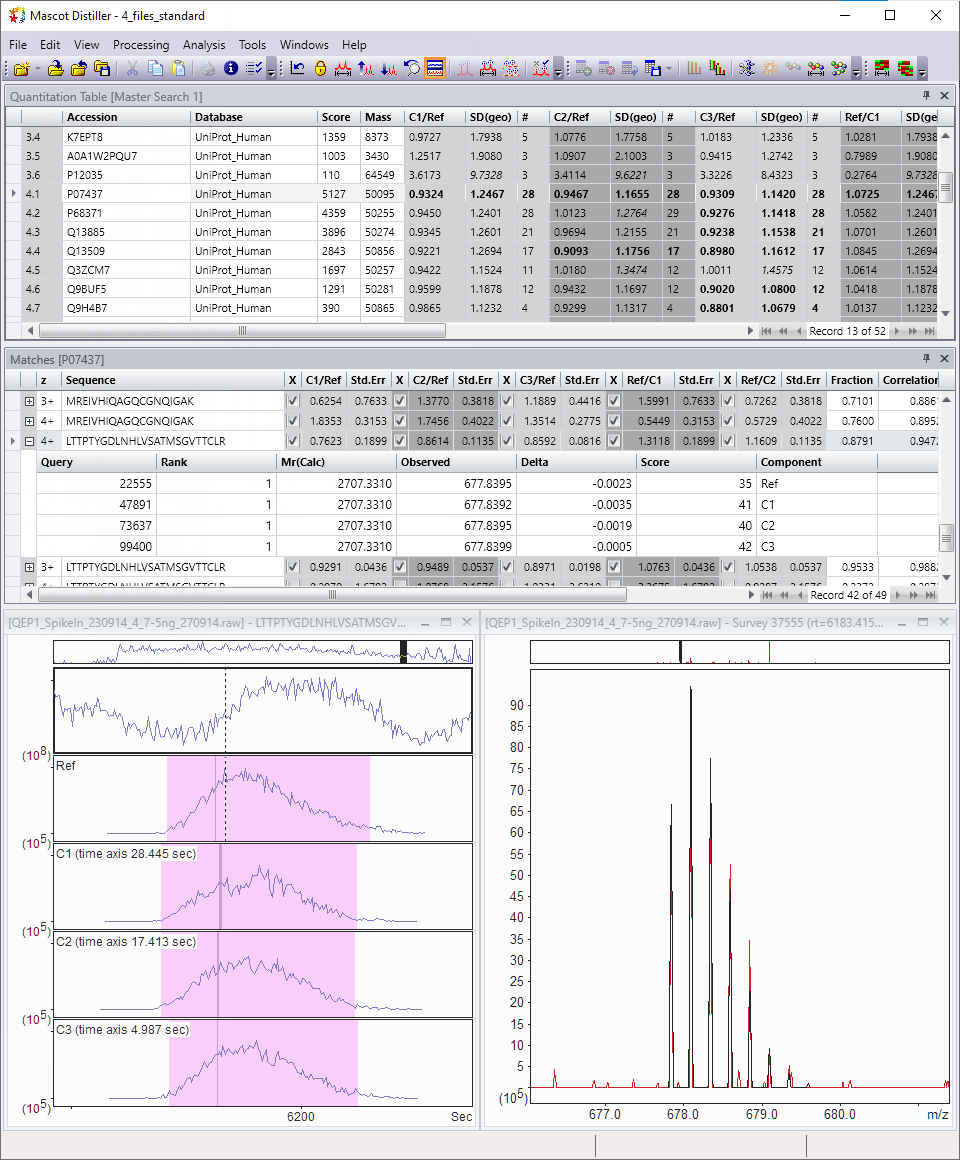Uncheck Ref/C2 box for 4+ LTTPTYGDLNHLVSATMSGVTTCLR
The image size is (960, 1160).
728,441
